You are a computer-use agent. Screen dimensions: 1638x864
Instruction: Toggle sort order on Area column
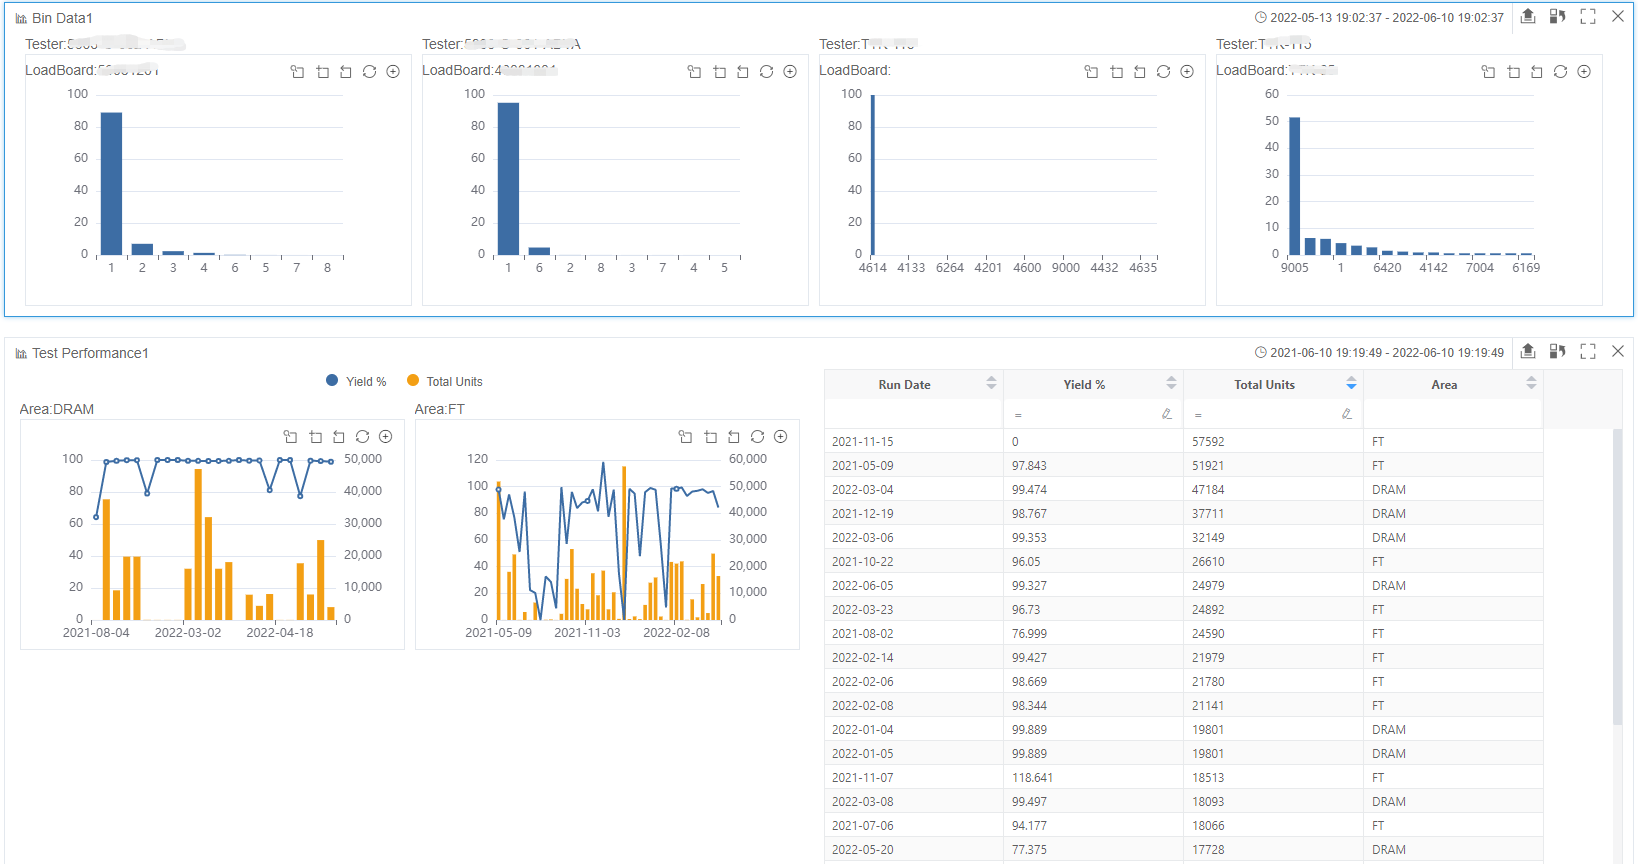click(1530, 383)
